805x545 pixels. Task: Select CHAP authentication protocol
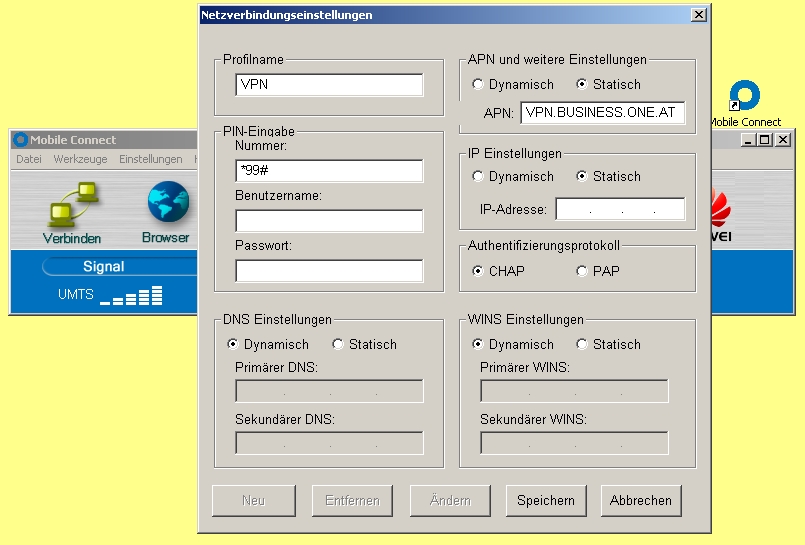[478, 271]
